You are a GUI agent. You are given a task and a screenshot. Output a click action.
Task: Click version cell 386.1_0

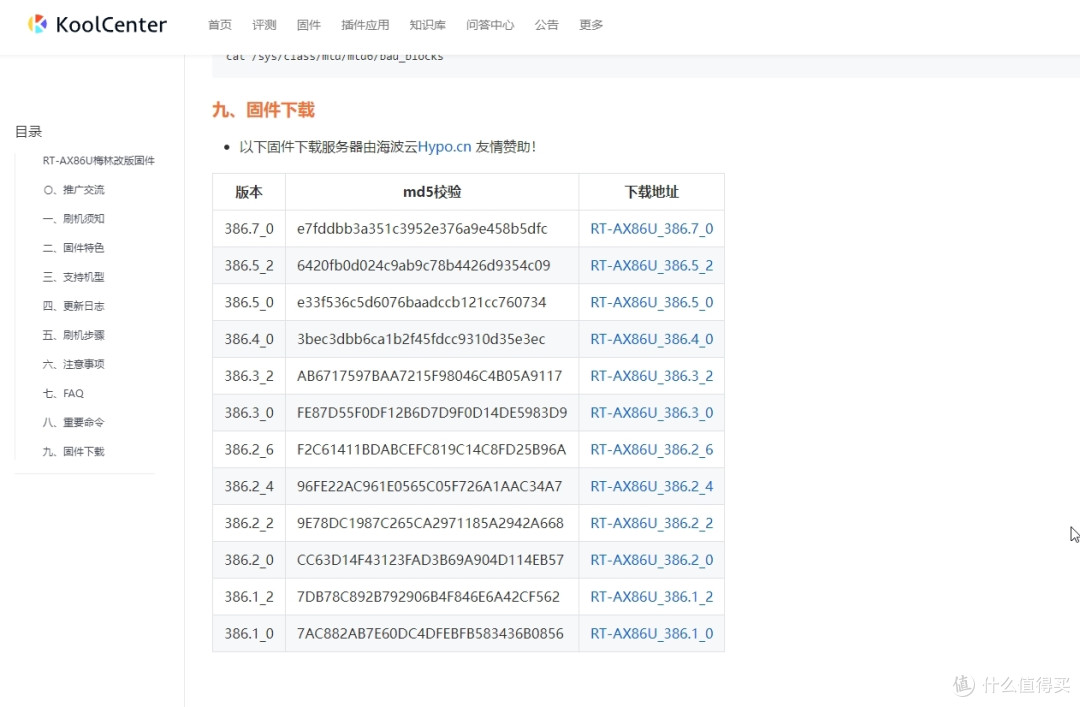pyautogui.click(x=249, y=634)
